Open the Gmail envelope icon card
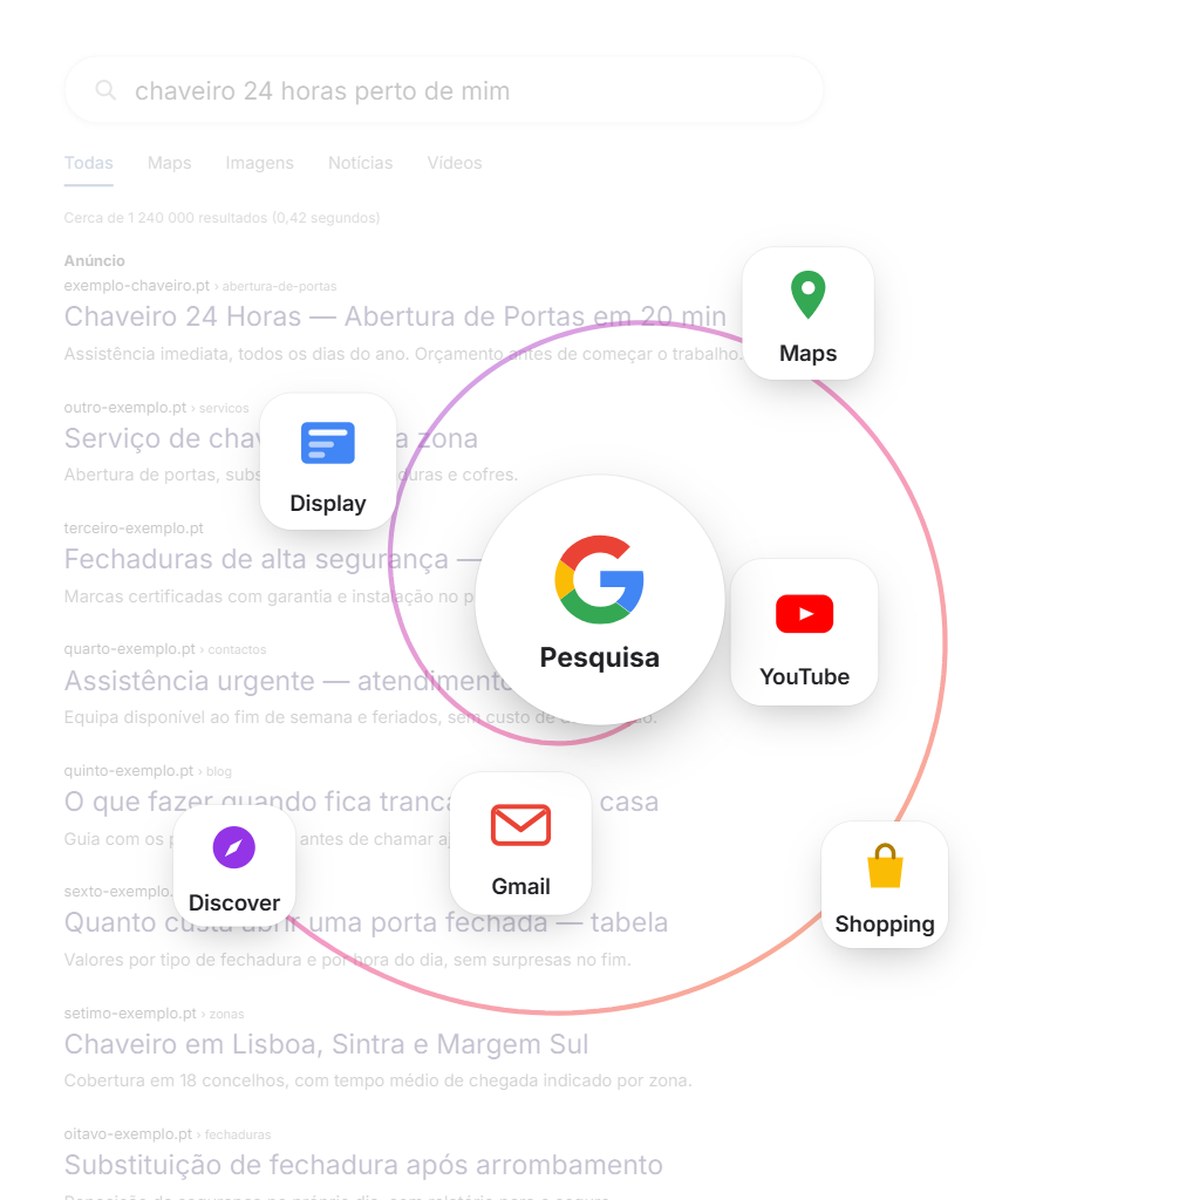The width and height of the screenshot is (1200, 1200). (x=521, y=843)
